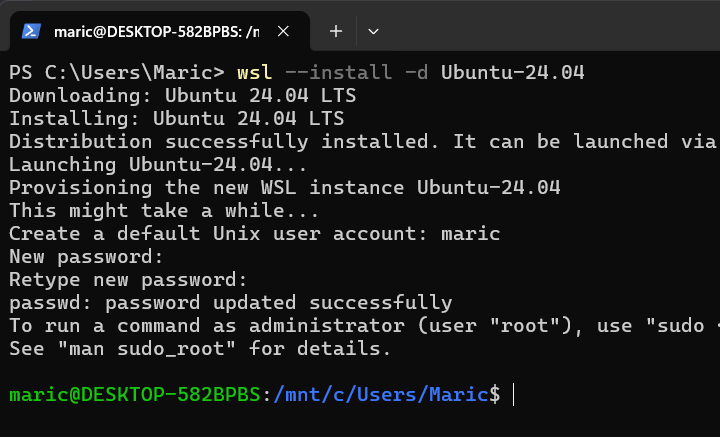The width and height of the screenshot is (720, 437).
Task: Click the green maric@DESKTOP-582BPBS prompt text
Action: pos(136,395)
